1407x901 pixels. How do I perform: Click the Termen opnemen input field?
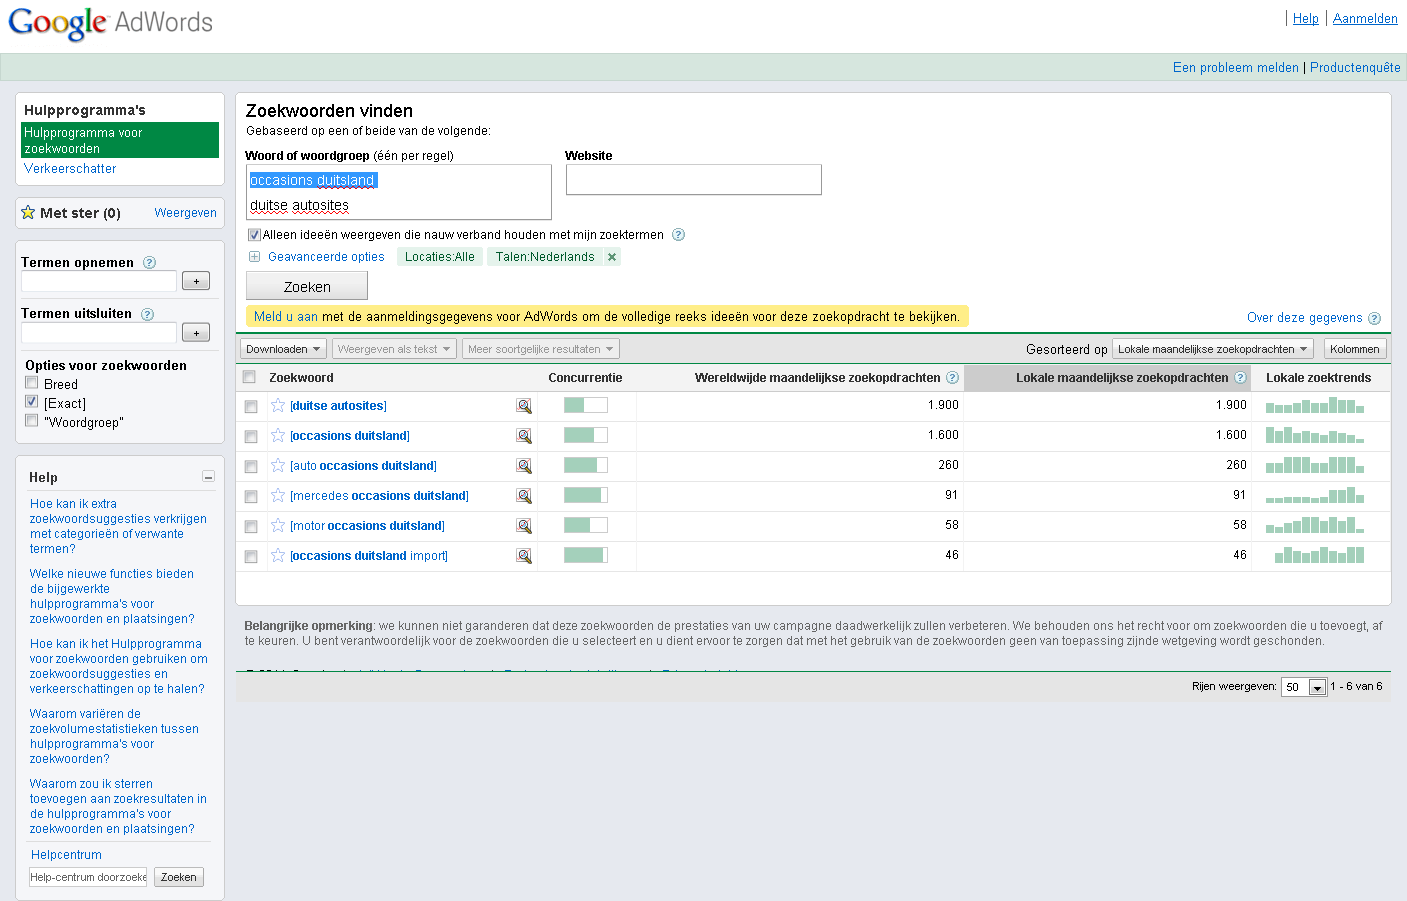pyautogui.click(x=99, y=281)
